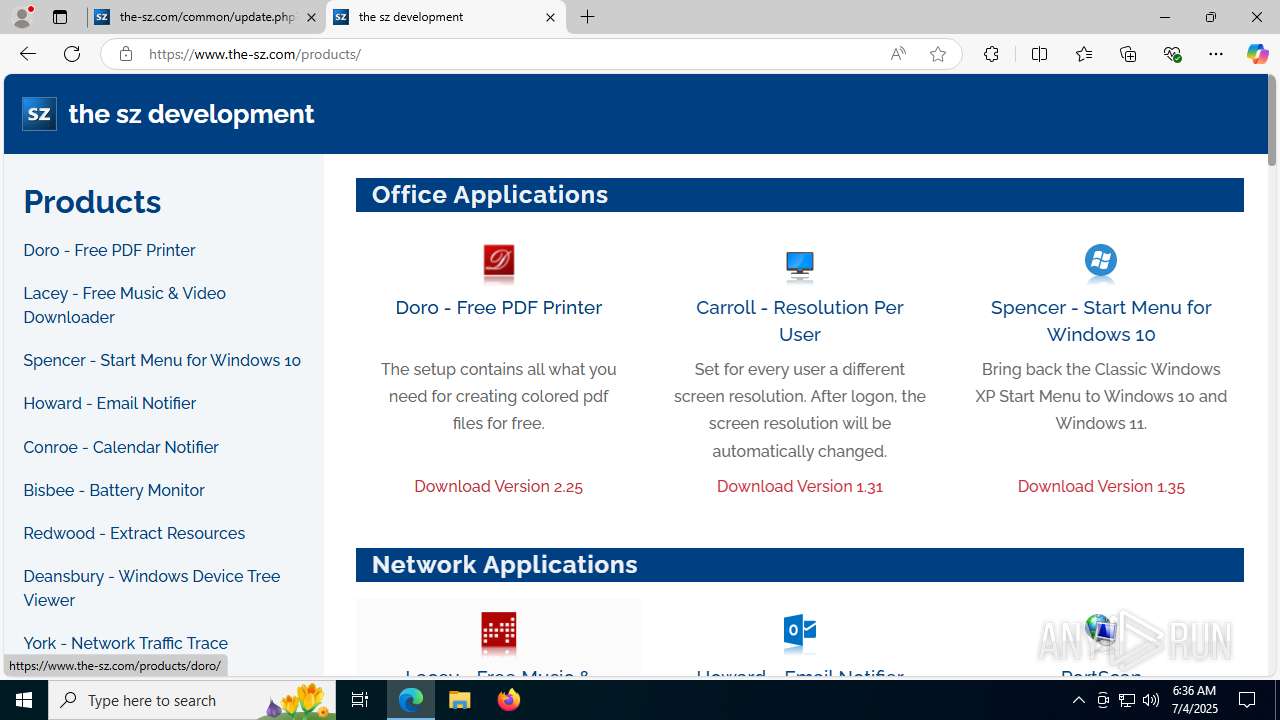Click the taskbar clock showing 6:36 AM
Screen dimensions: 1280x720
pyautogui.click(x=1193, y=700)
